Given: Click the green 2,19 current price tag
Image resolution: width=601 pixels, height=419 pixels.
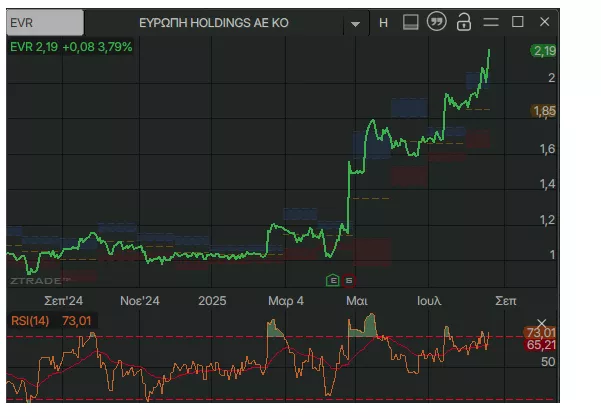Looking at the screenshot, I should click(544, 51).
